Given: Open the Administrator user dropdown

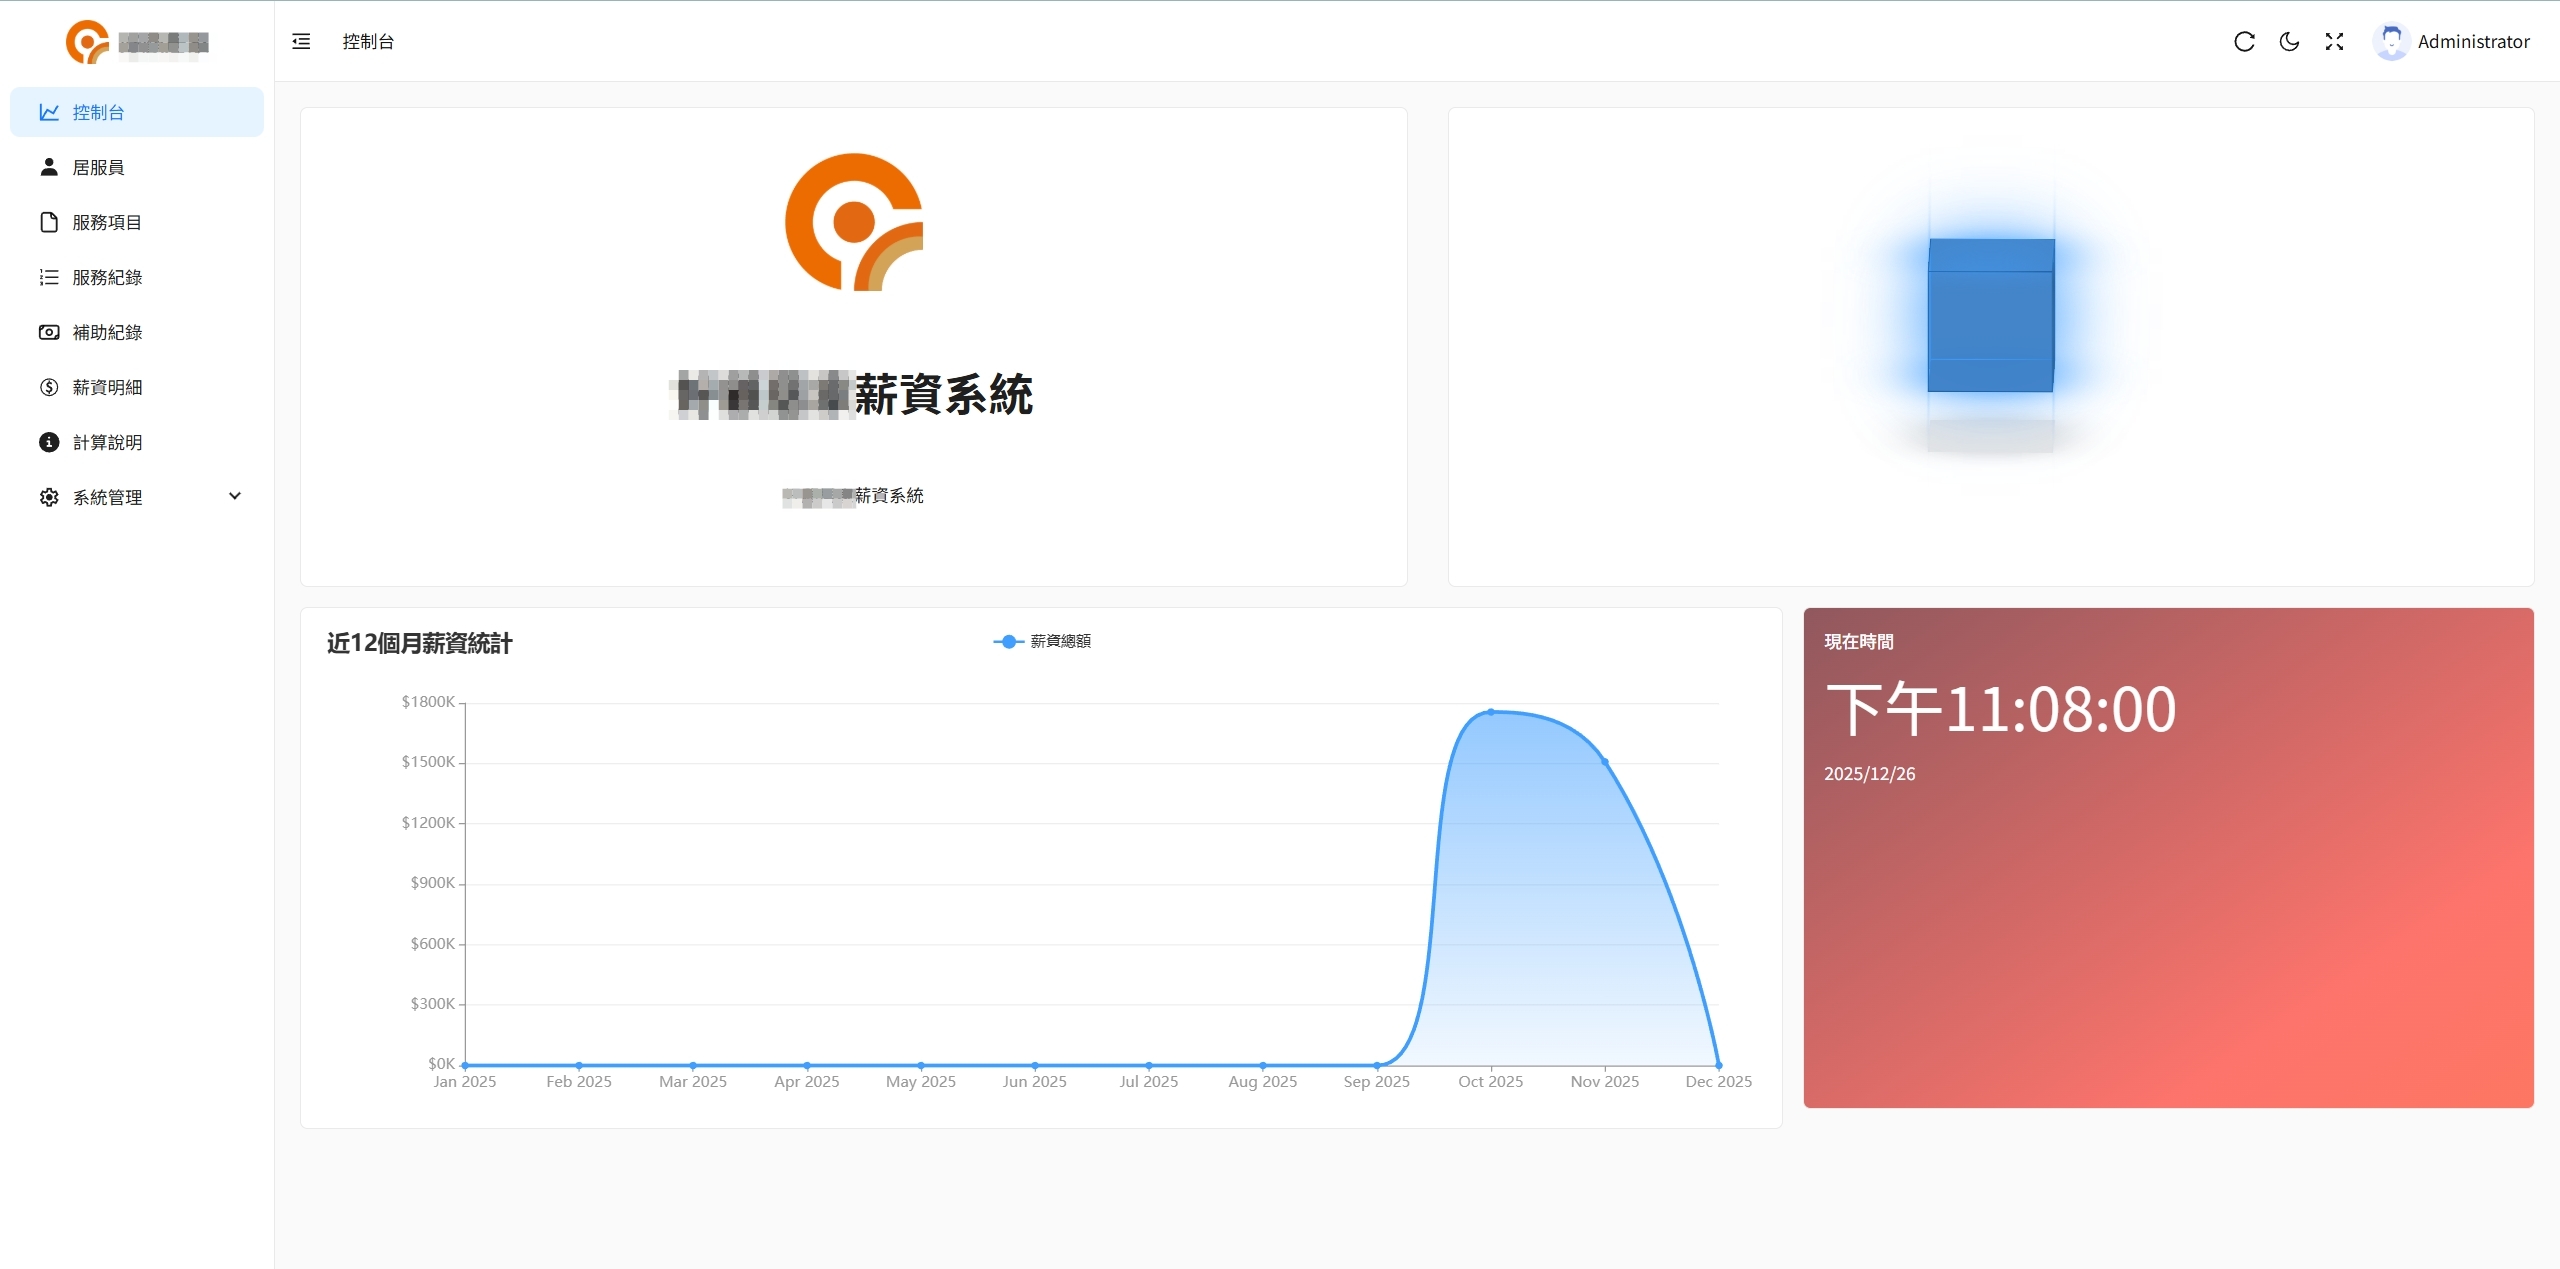Looking at the screenshot, I should coord(2473,41).
